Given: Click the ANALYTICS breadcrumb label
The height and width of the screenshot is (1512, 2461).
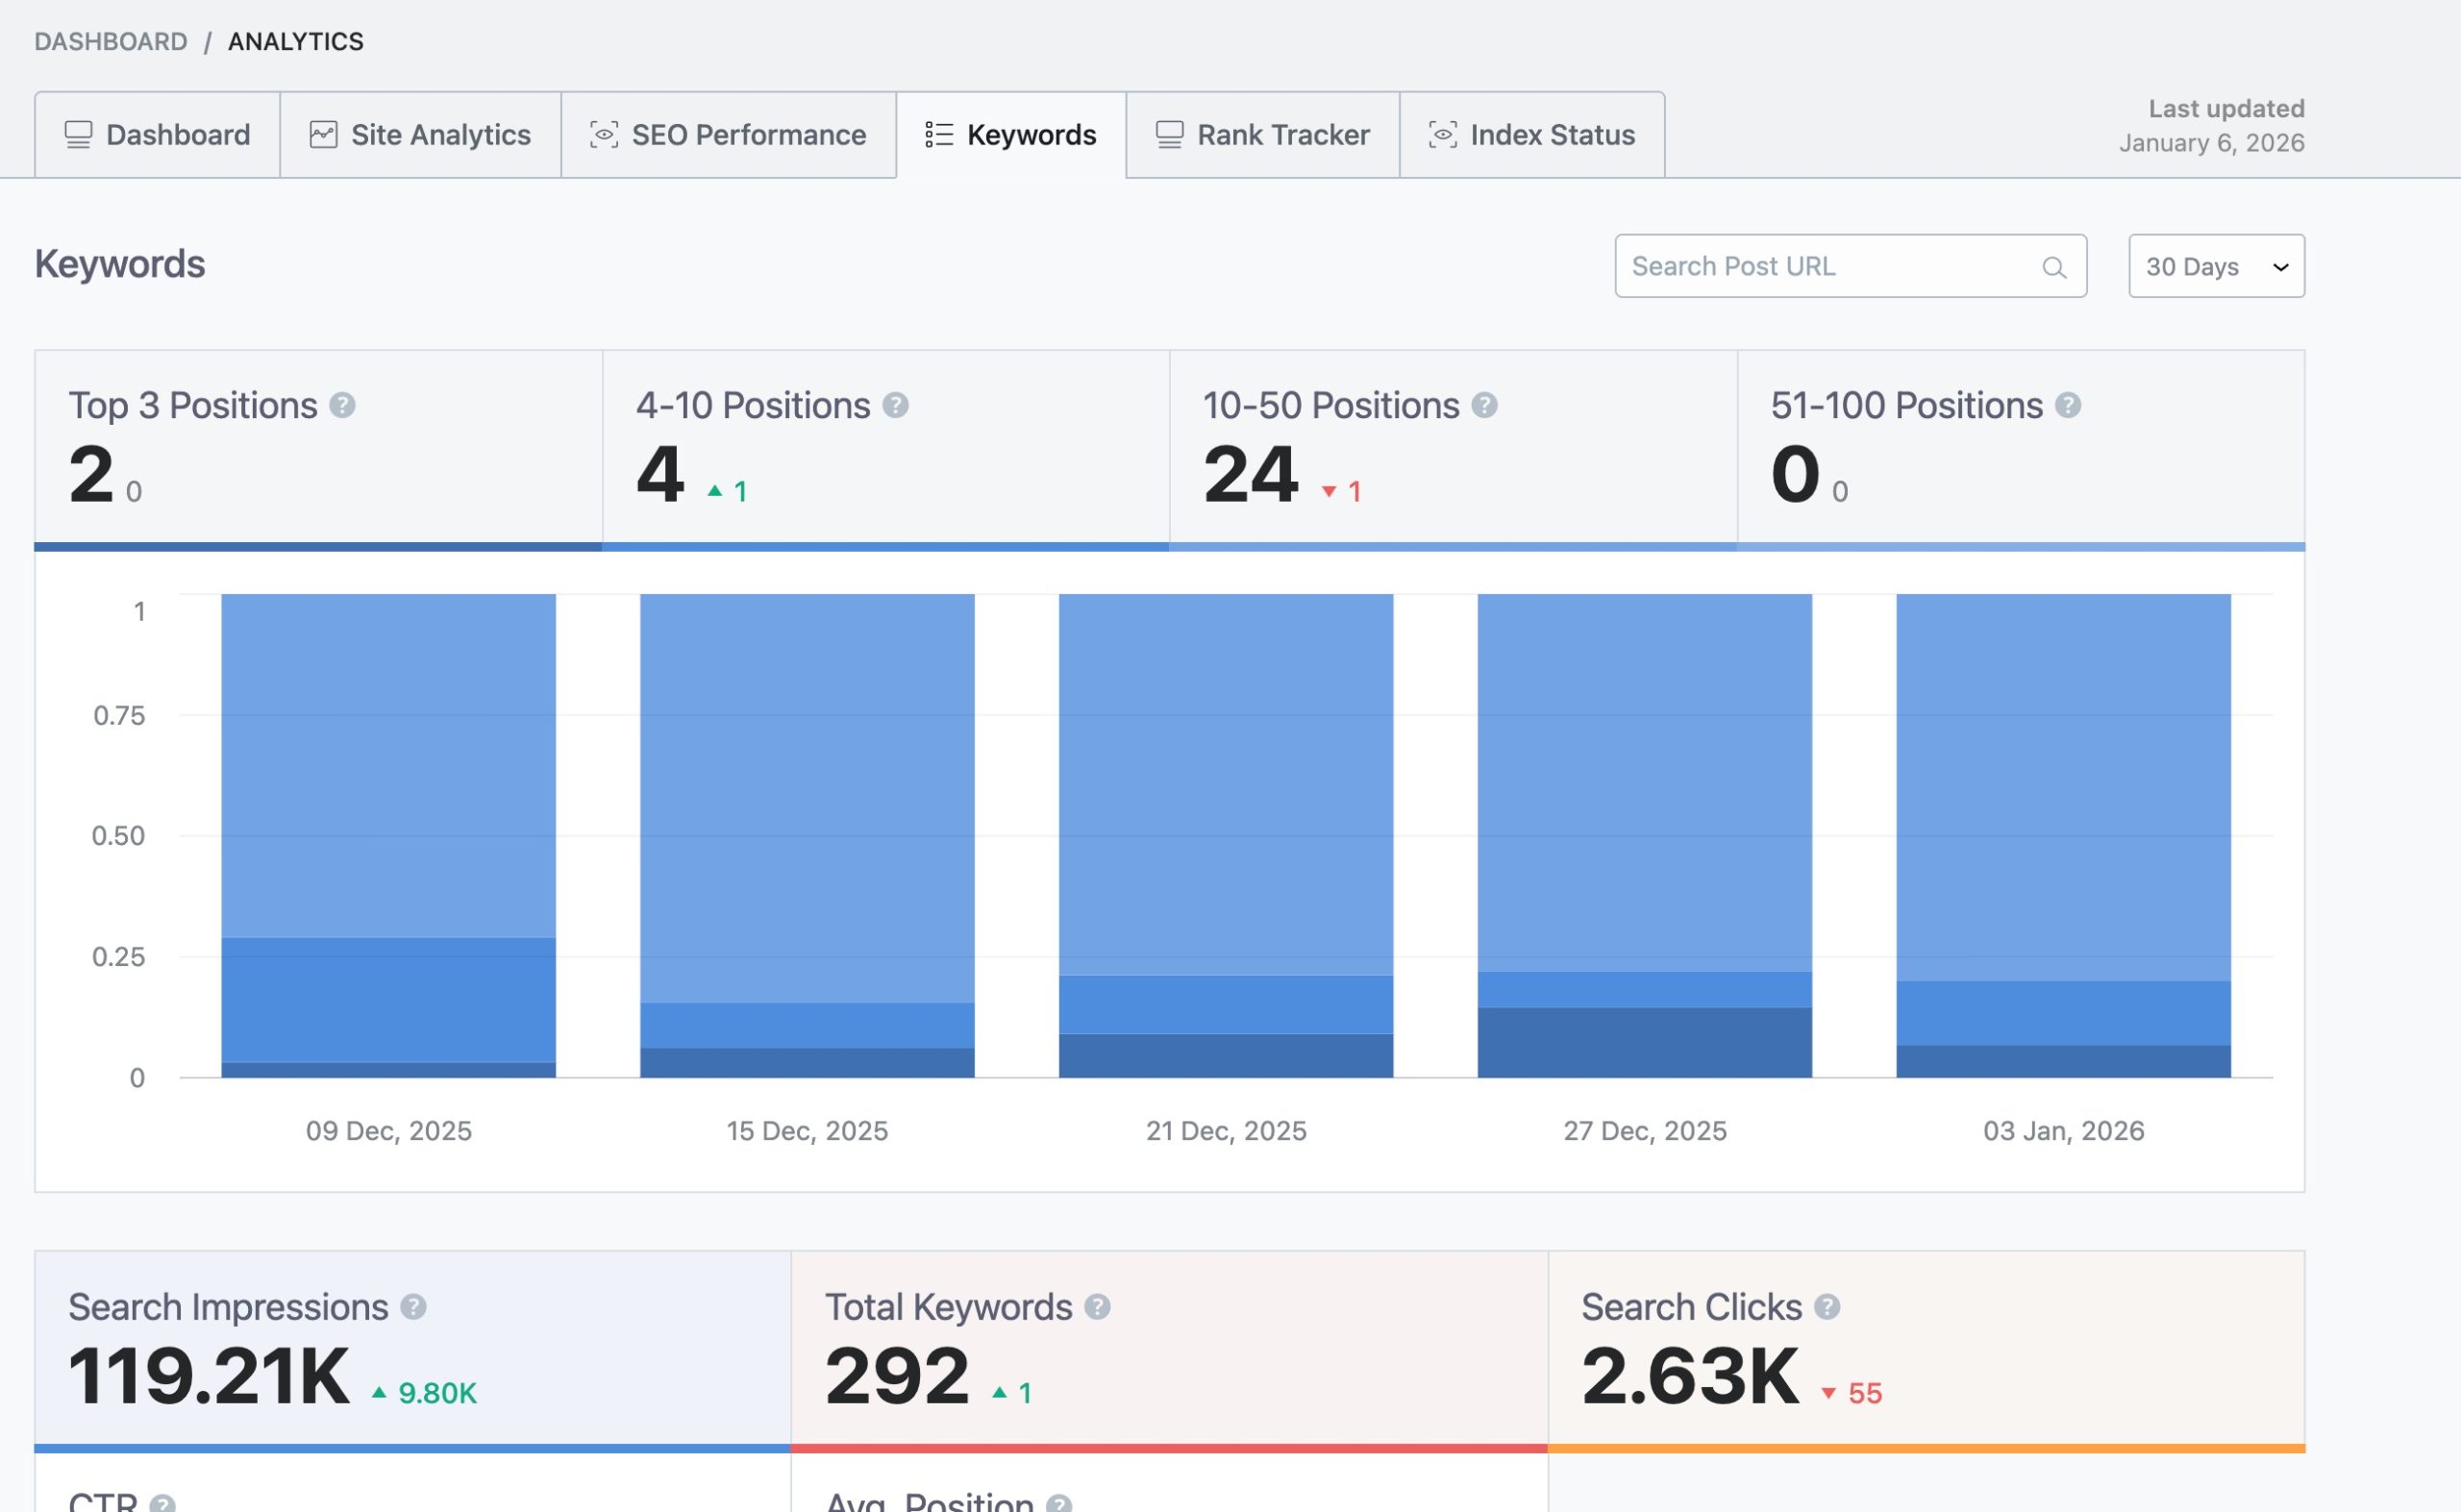Looking at the screenshot, I should [x=295, y=41].
